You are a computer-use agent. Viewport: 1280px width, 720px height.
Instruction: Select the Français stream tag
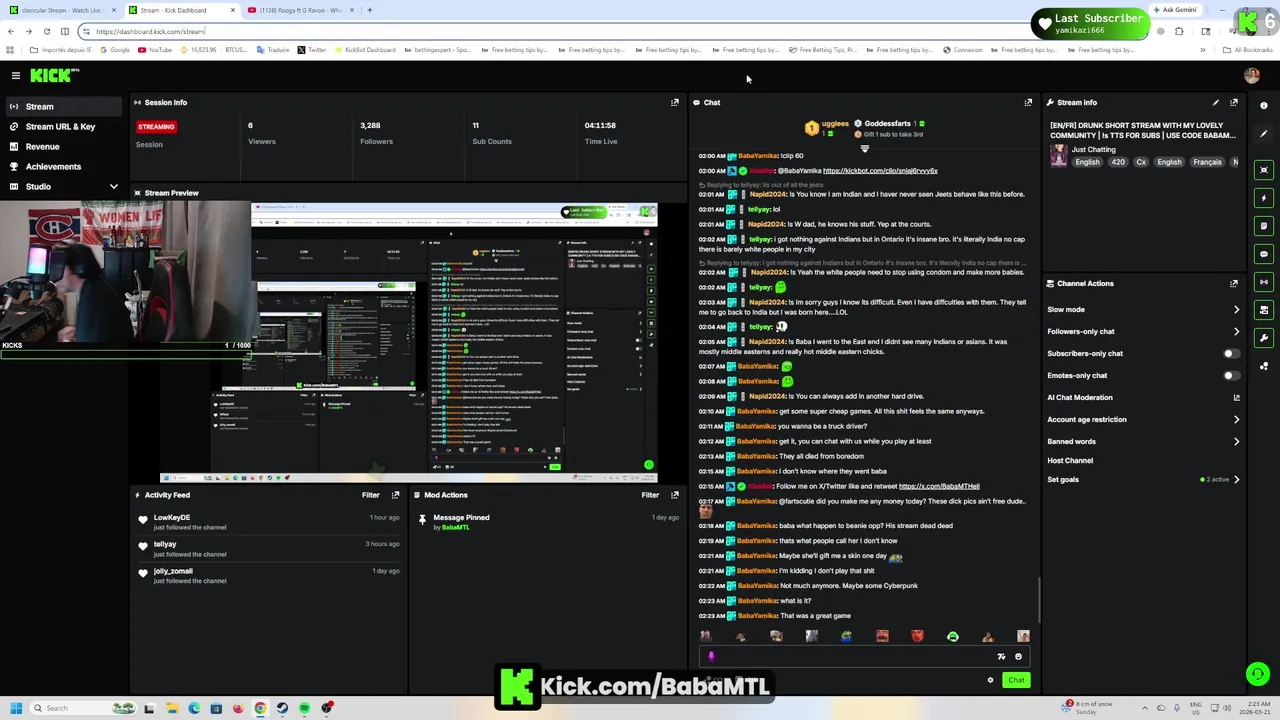pyautogui.click(x=1207, y=162)
